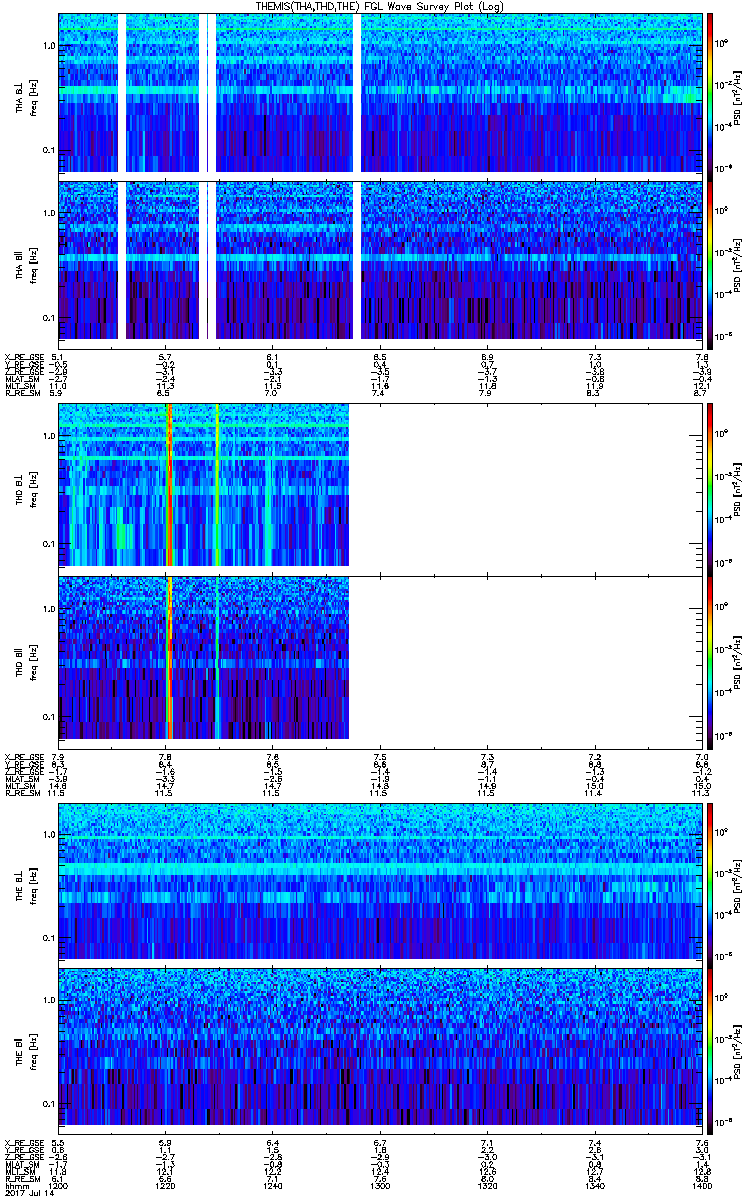This screenshot has width=750, height=1200.
Task: Click the '1200' time tick label
Action: 60,1187
